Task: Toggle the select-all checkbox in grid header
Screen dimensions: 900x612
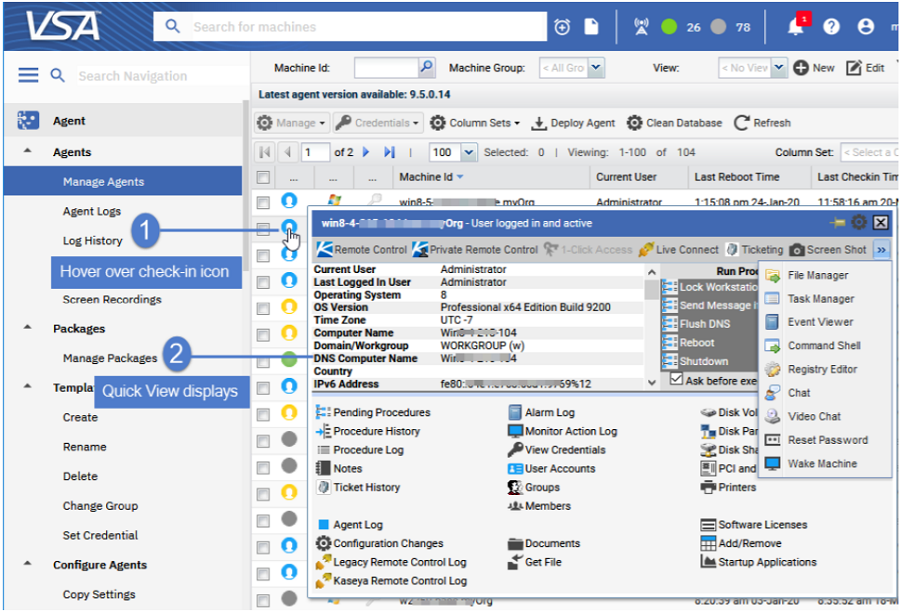Action: point(263,178)
